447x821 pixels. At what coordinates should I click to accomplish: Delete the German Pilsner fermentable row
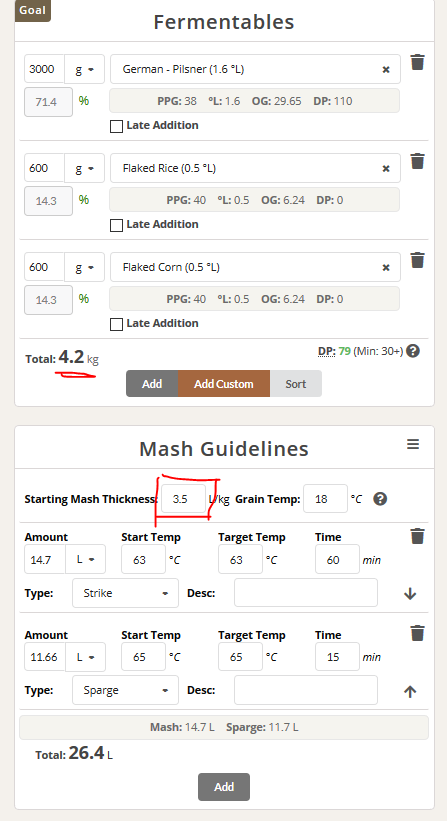[417, 62]
